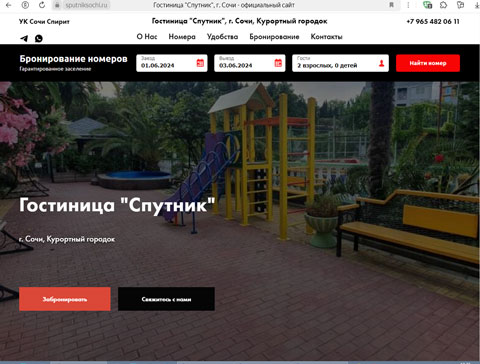Click the 'г. Сочи, Курортный городок' subtitle
The width and height of the screenshot is (480, 364).
click(x=67, y=239)
